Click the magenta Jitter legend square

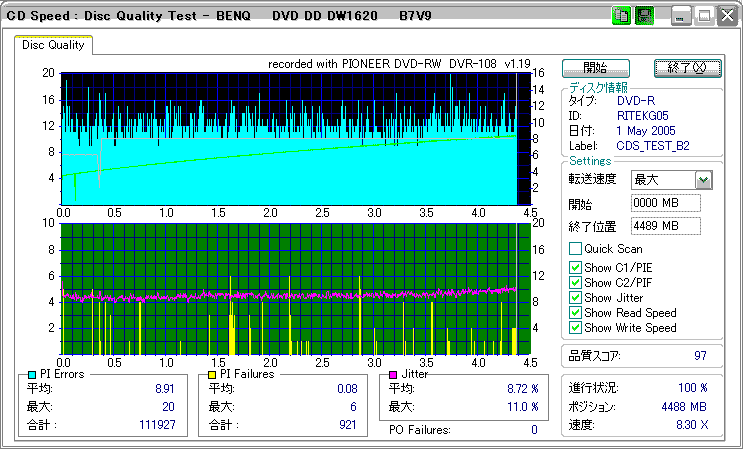point(393,374)
